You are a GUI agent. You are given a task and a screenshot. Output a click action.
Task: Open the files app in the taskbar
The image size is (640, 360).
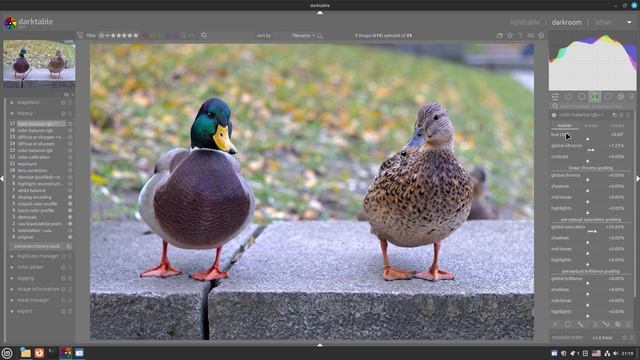25,353
